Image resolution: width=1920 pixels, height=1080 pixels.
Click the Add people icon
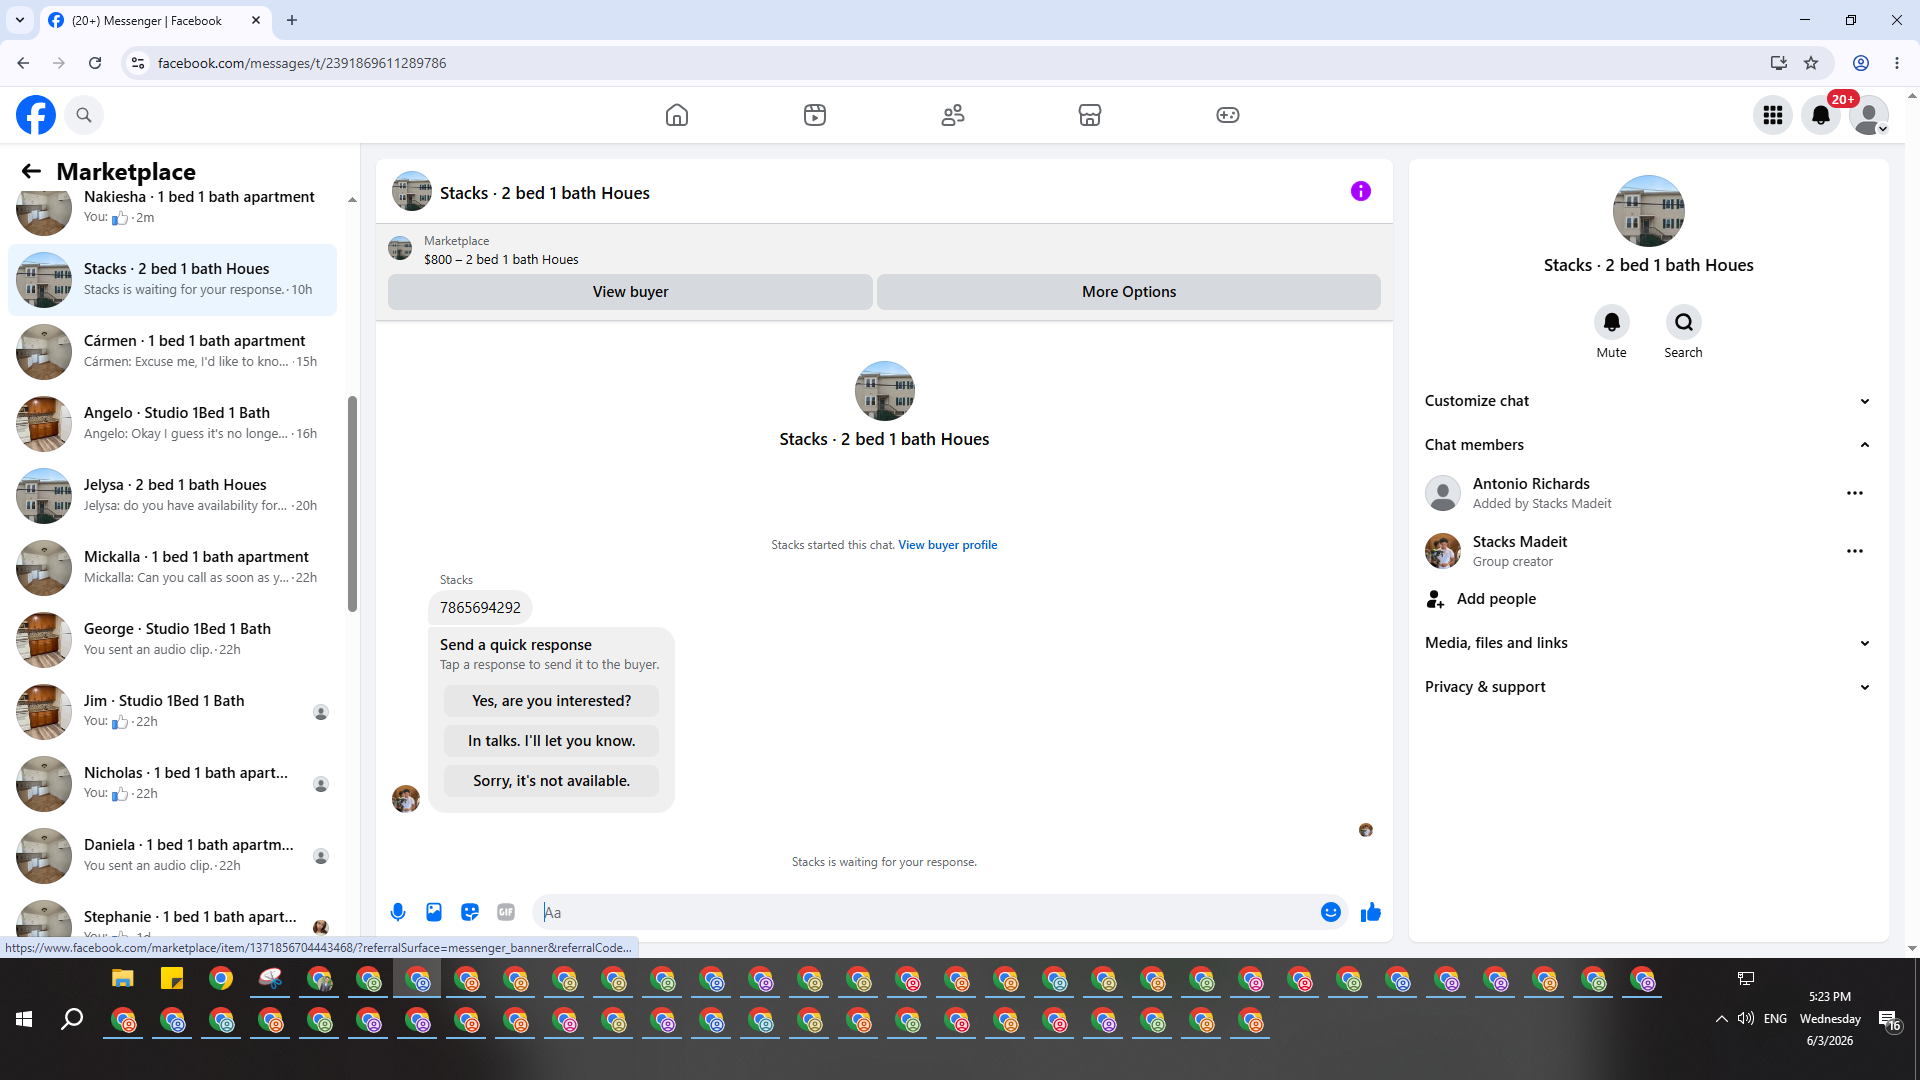pos(1436,599)
